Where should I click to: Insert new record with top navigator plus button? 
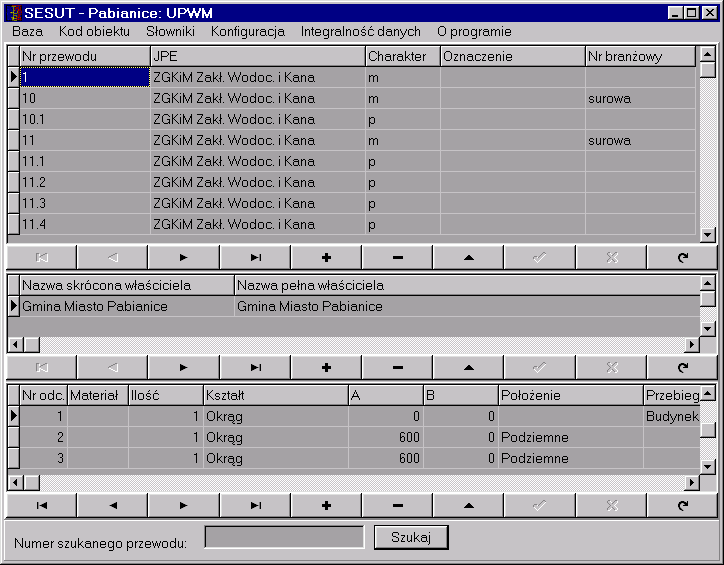tap(326, 257)
